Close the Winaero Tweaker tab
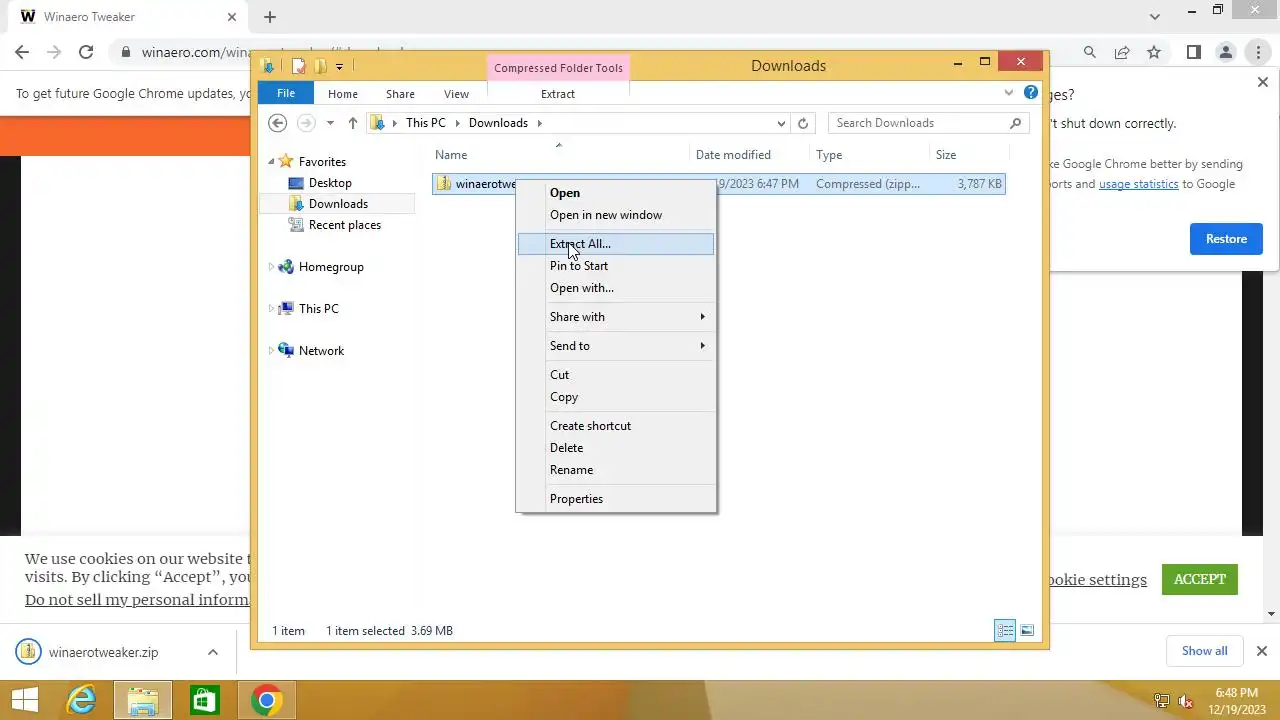 [232, 17]
